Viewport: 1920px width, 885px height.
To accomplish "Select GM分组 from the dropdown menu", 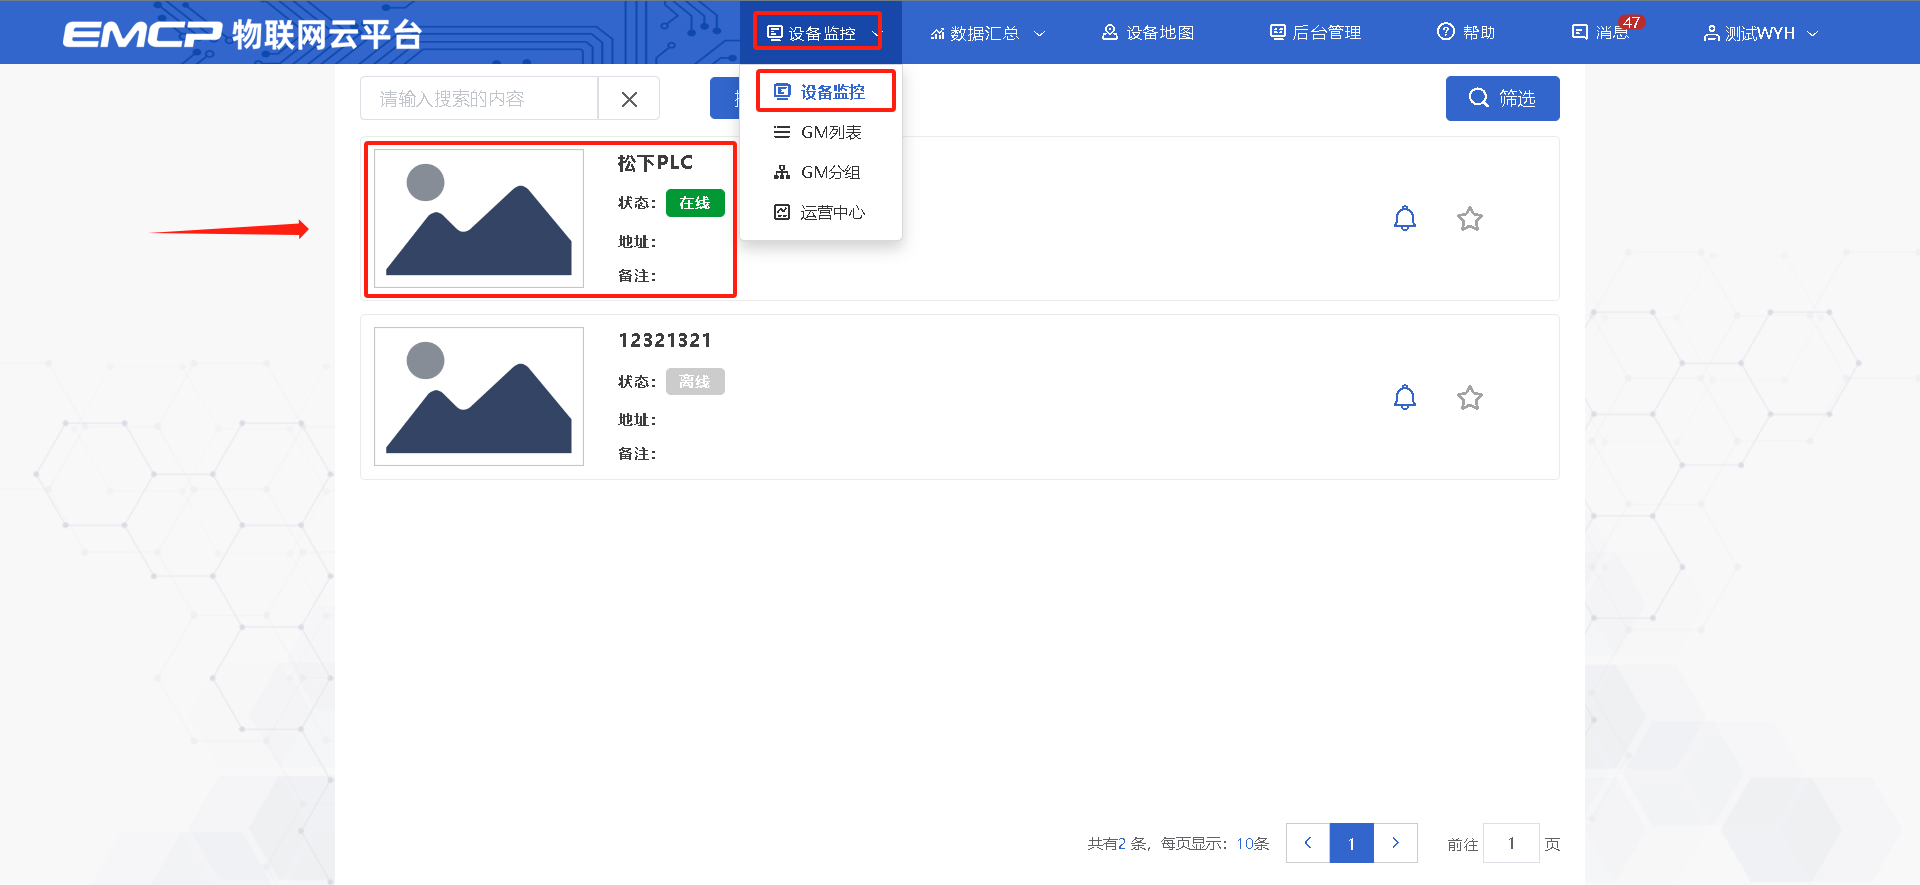I will point(830,172).
